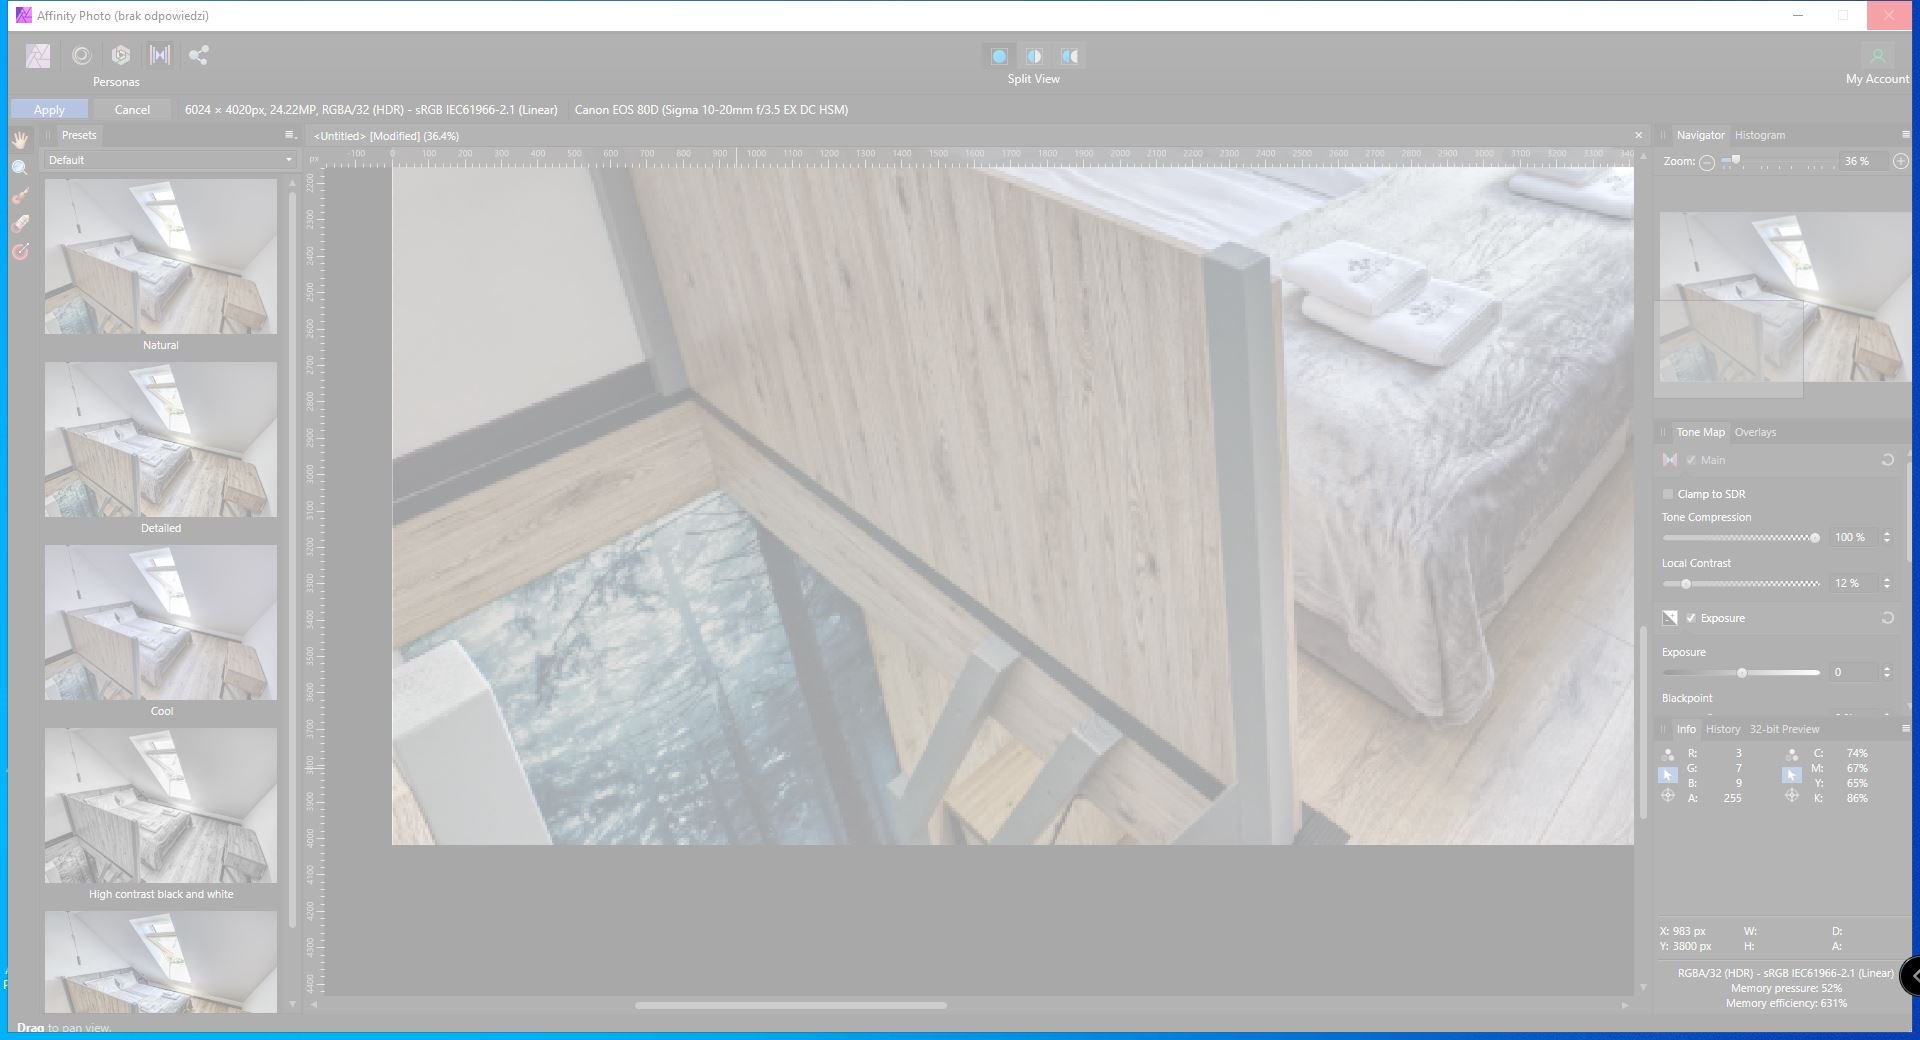Apply the High contrast black and white preset
This screenshot has height=1040, width=1920.
point(161,805)
